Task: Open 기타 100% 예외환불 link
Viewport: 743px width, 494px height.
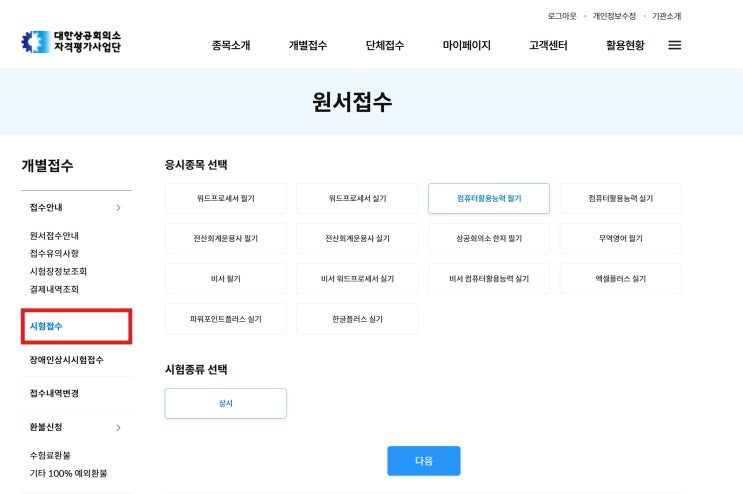Action: point(68,473)
